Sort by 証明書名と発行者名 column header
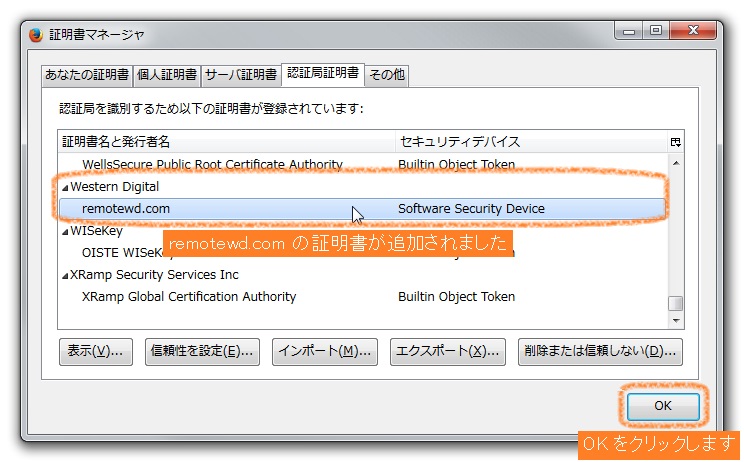This screenshot has width=744, height=462. point(227,142)
